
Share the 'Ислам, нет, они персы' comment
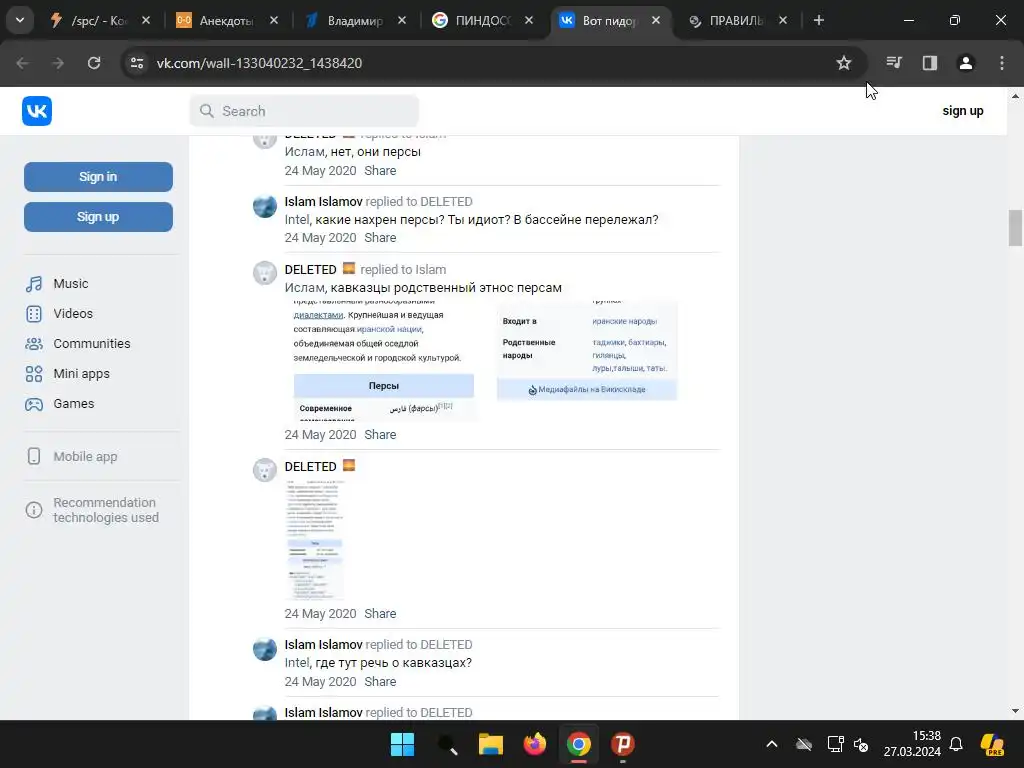[x=380, y=171]
